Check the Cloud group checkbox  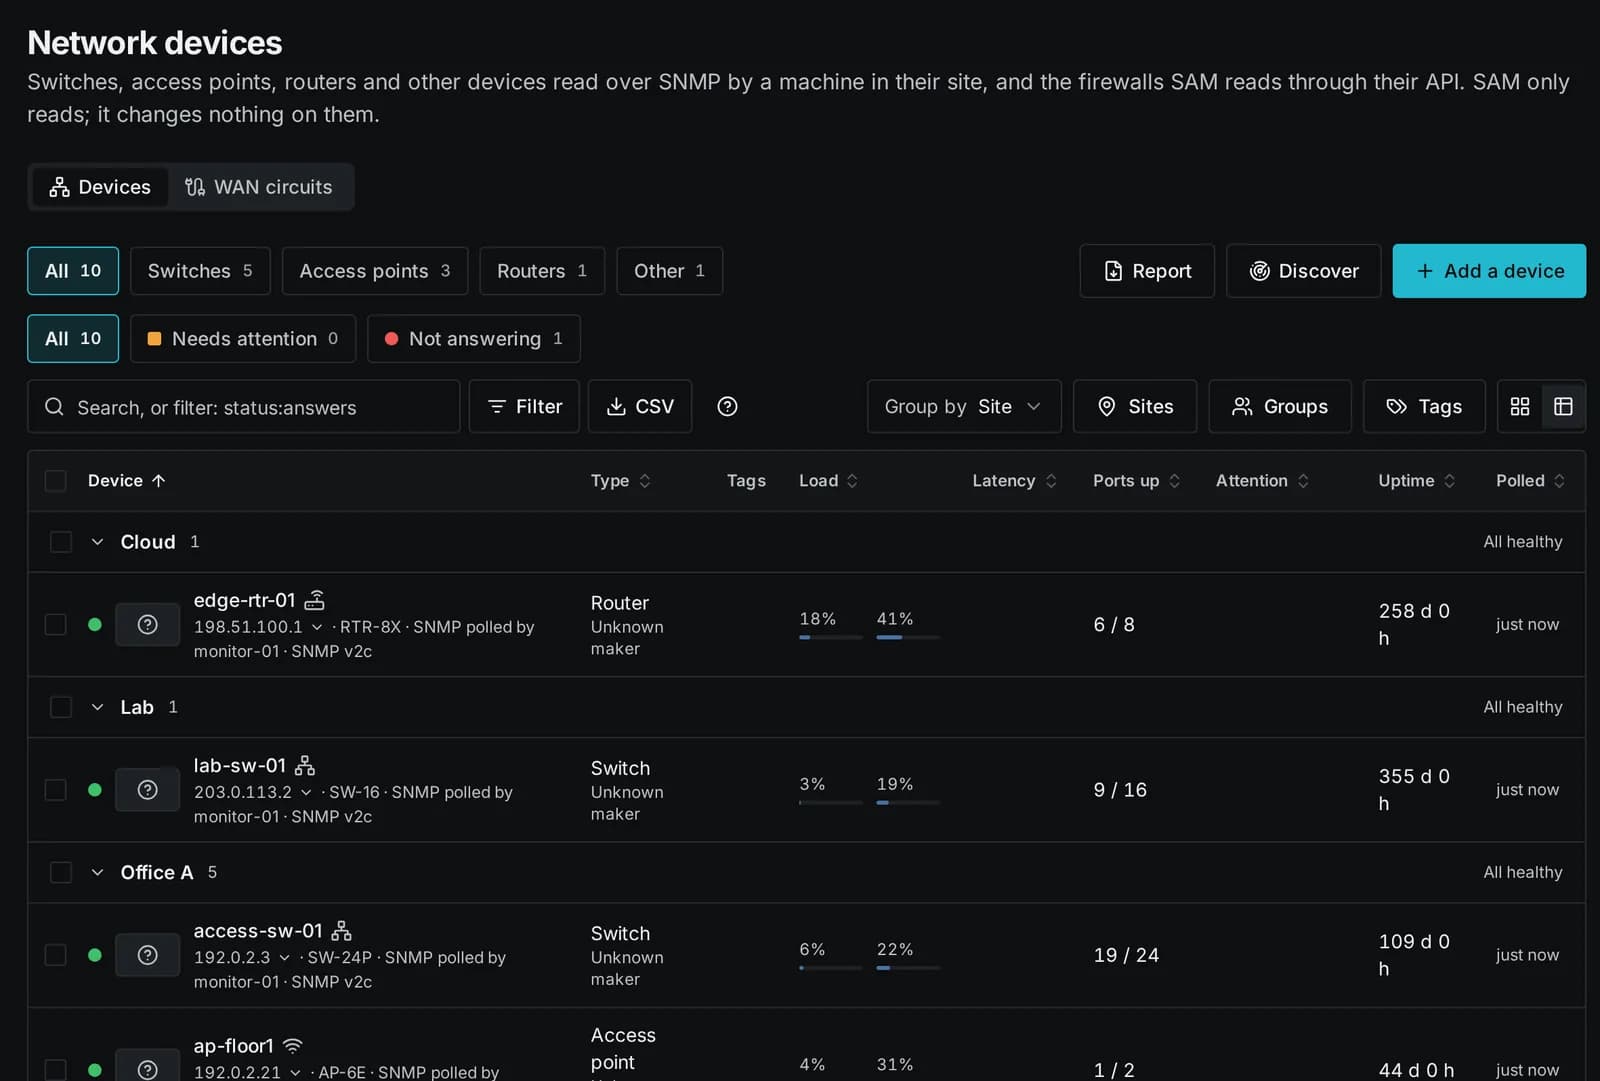point(61,542)
